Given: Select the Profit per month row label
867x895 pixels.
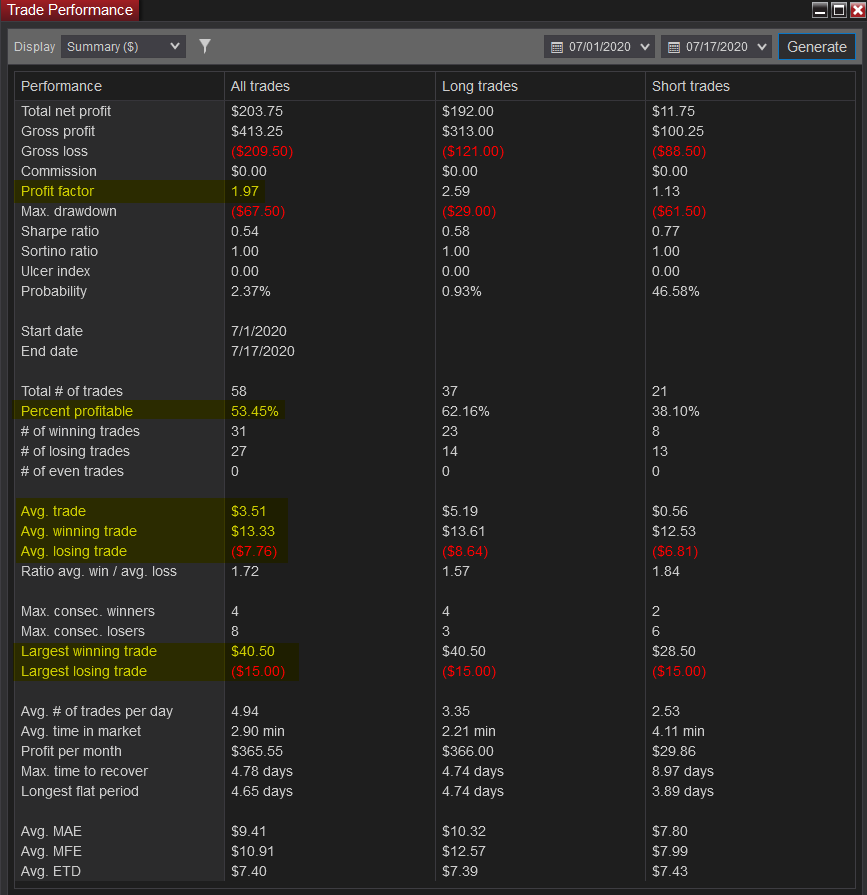Looking at the screenshot, I should 71,751.
